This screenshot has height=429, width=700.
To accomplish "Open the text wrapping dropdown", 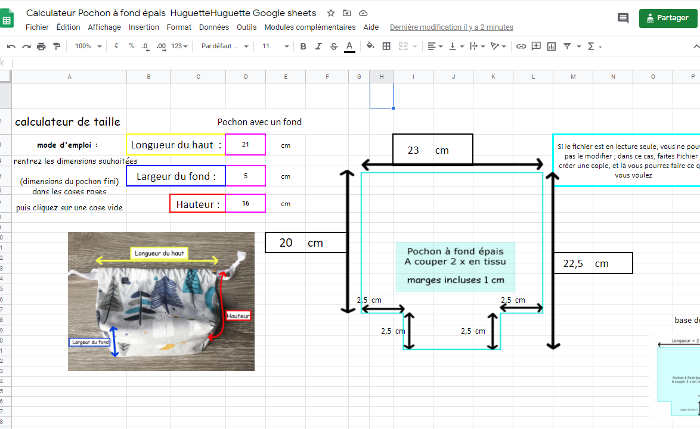I will point(477,46).
